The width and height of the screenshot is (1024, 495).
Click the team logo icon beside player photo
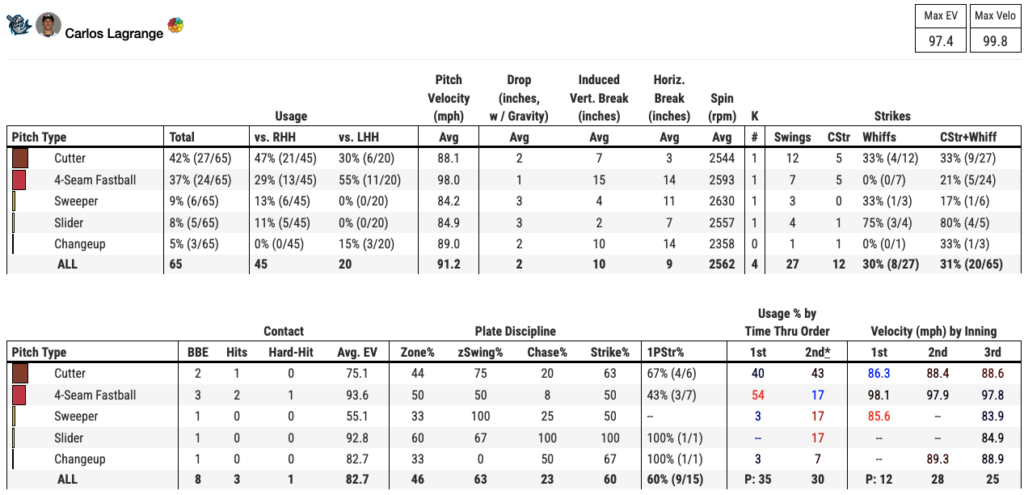[18, 26]
